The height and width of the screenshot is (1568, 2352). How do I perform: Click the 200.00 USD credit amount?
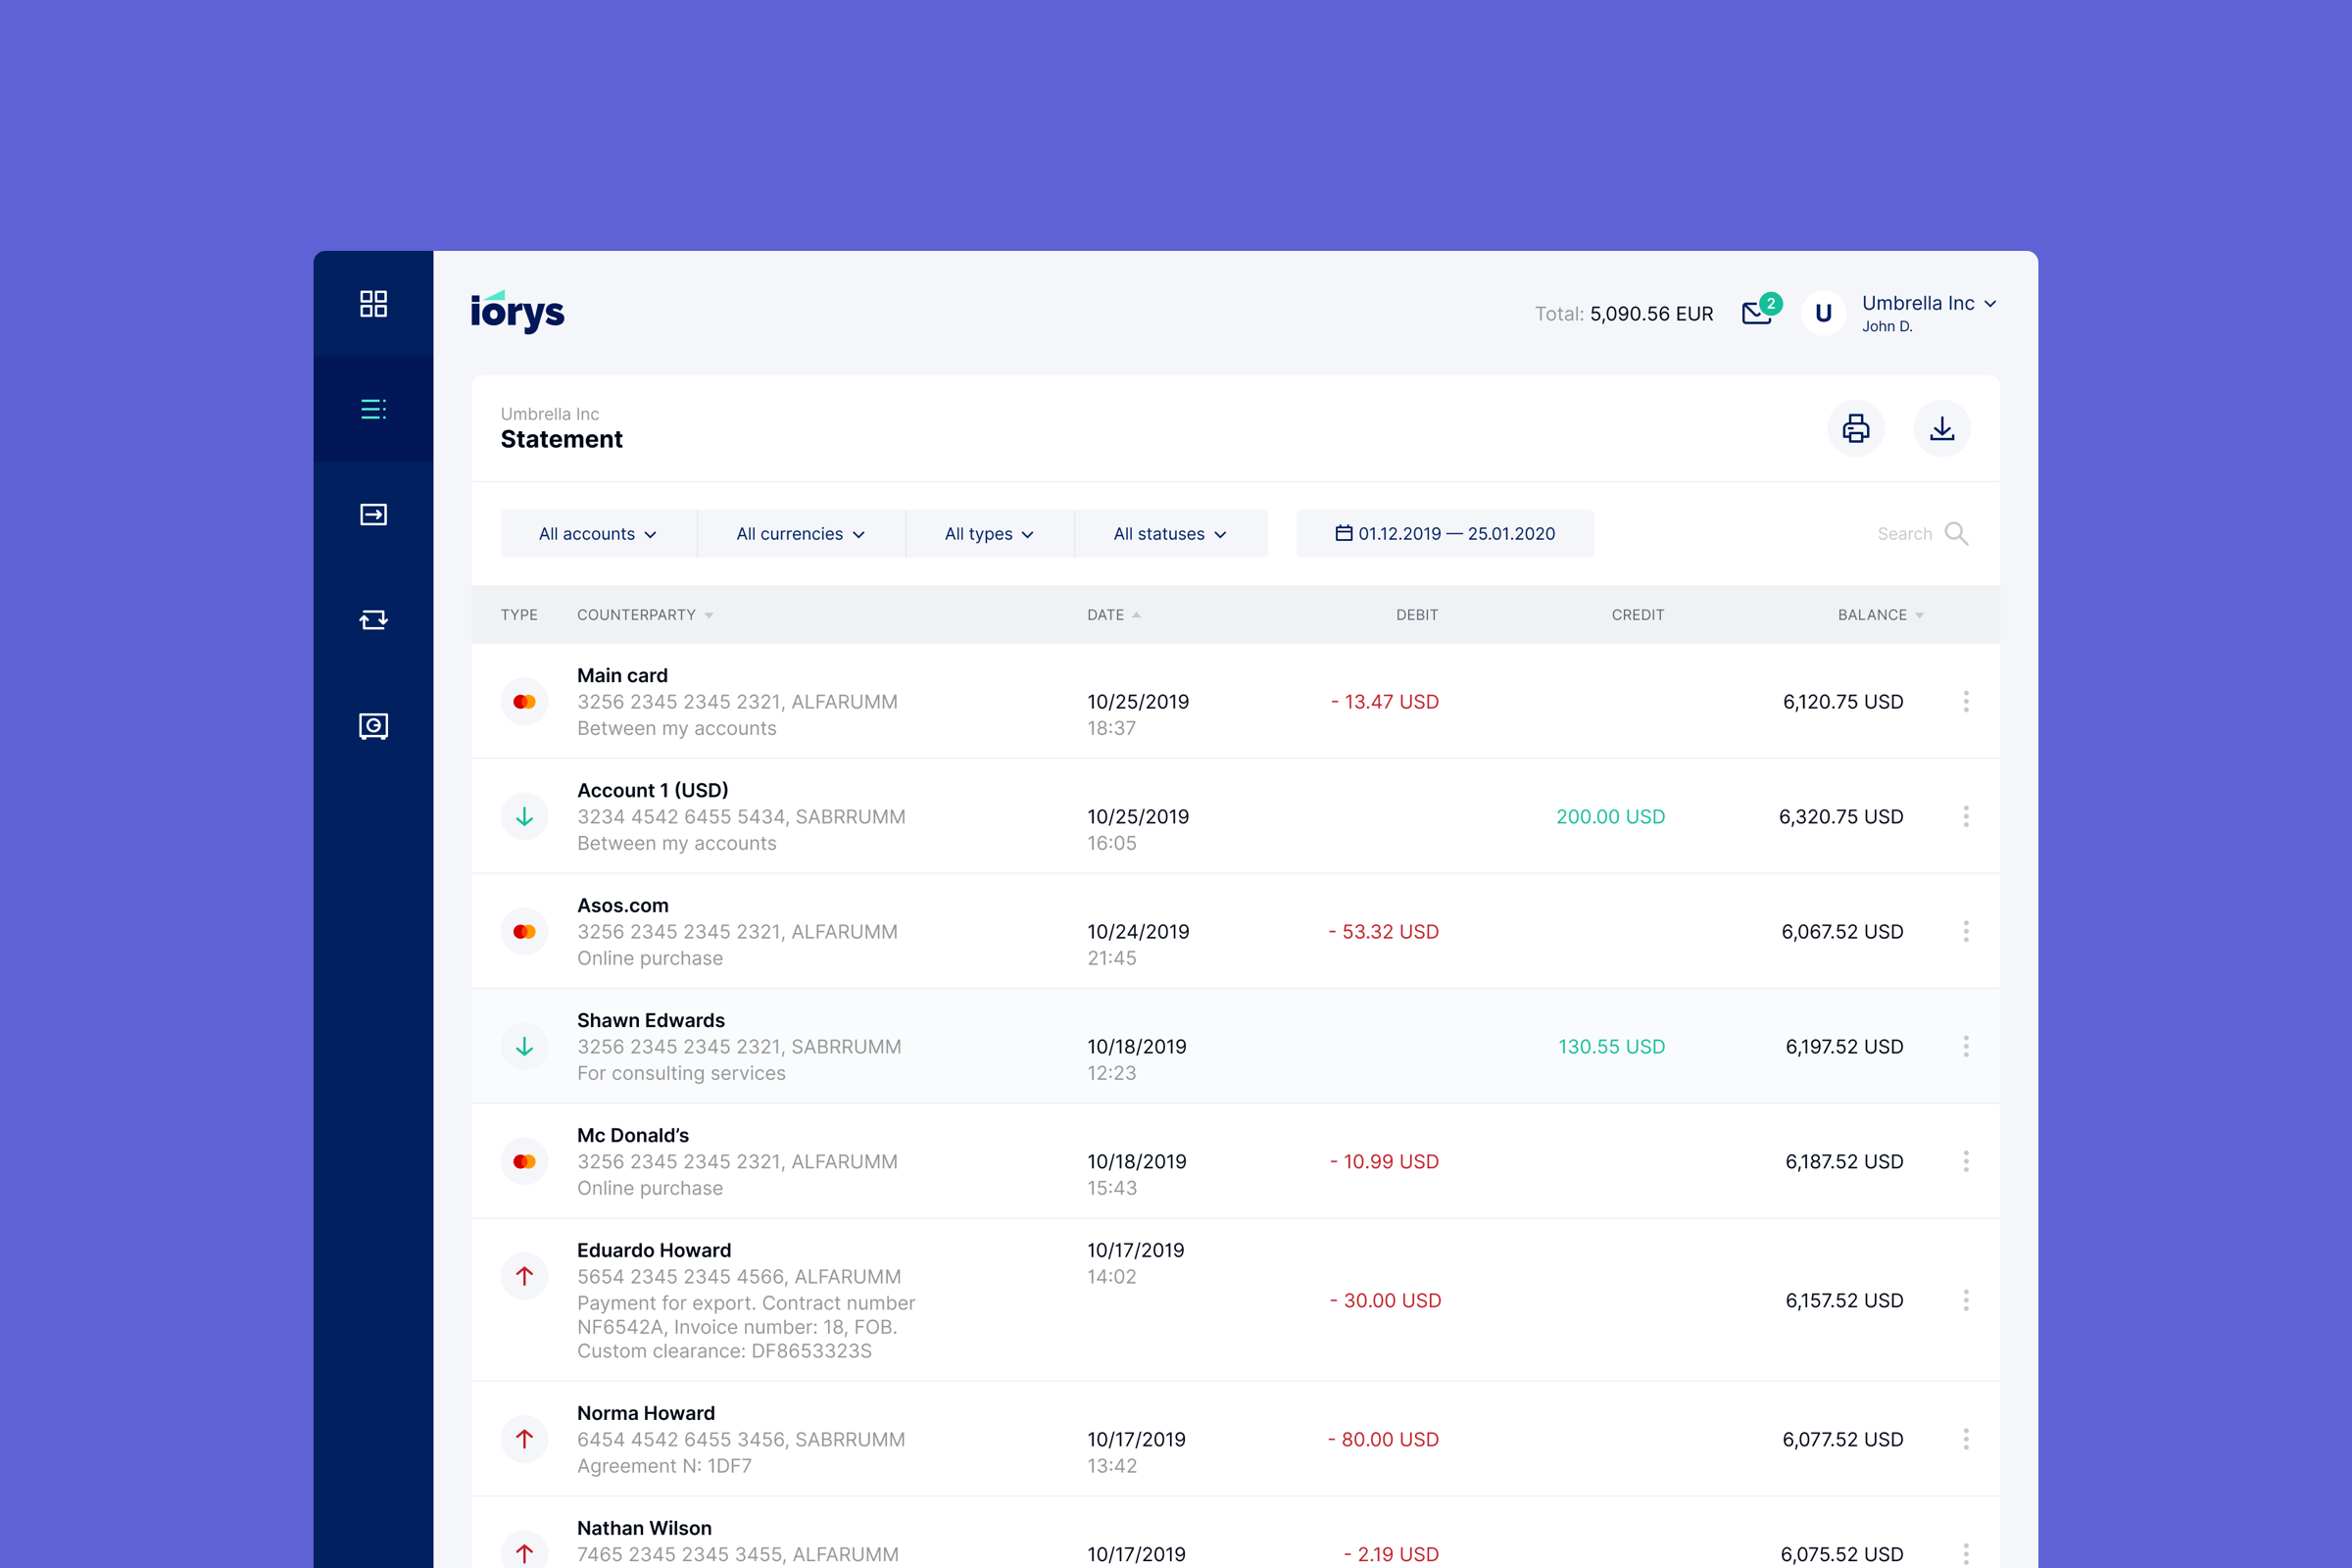(x=1610, y=816)
